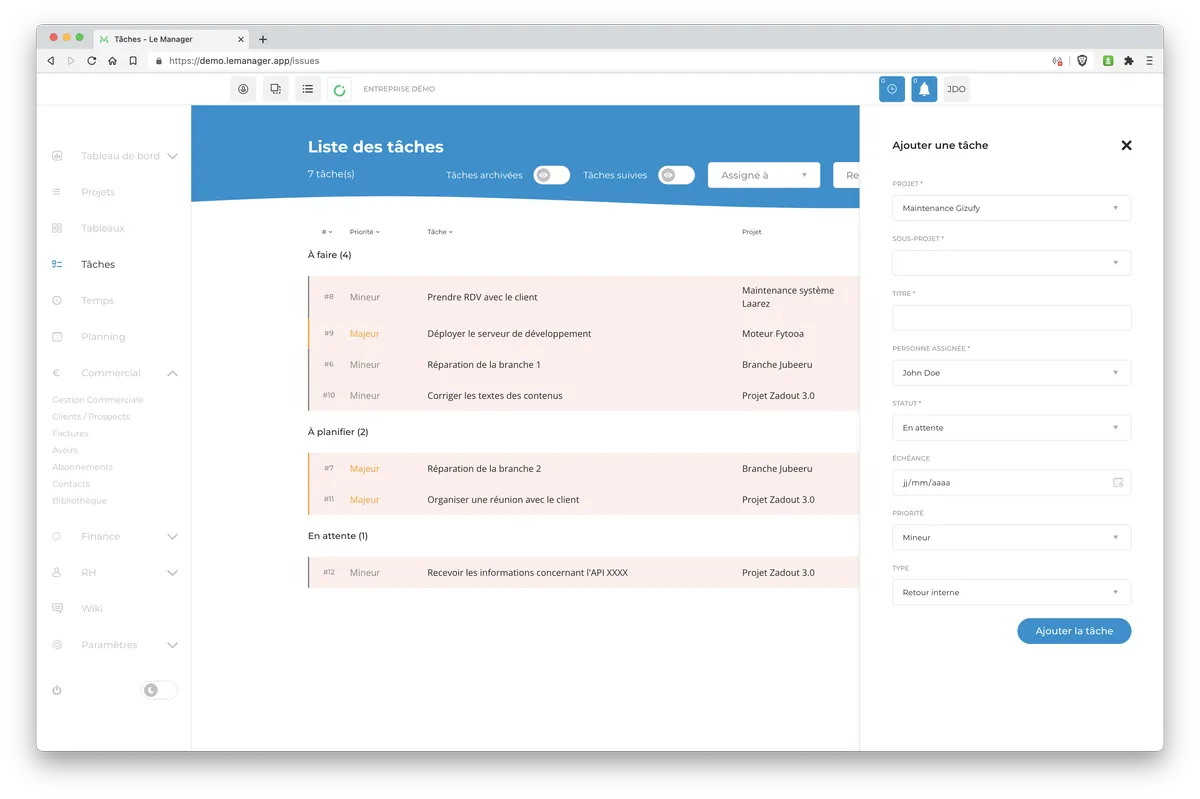Click the green refresh spinner icon
The width and height of the screenshot is (1200, 799).
340,90
